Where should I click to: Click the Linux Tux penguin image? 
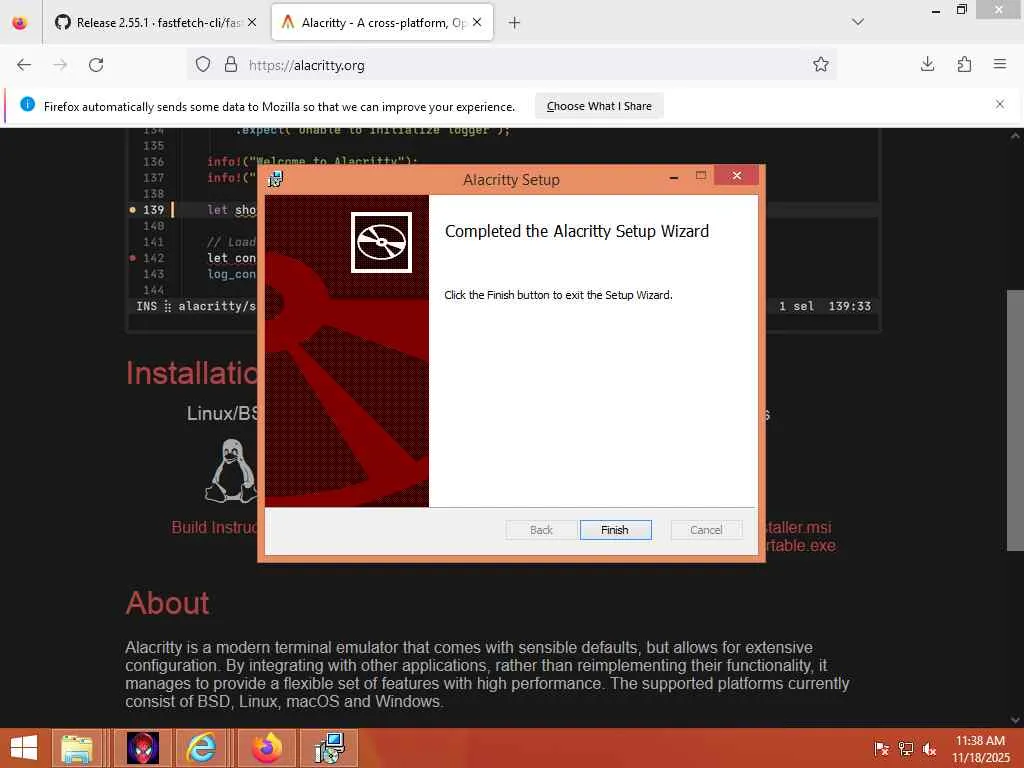click(x=230, y=470)
